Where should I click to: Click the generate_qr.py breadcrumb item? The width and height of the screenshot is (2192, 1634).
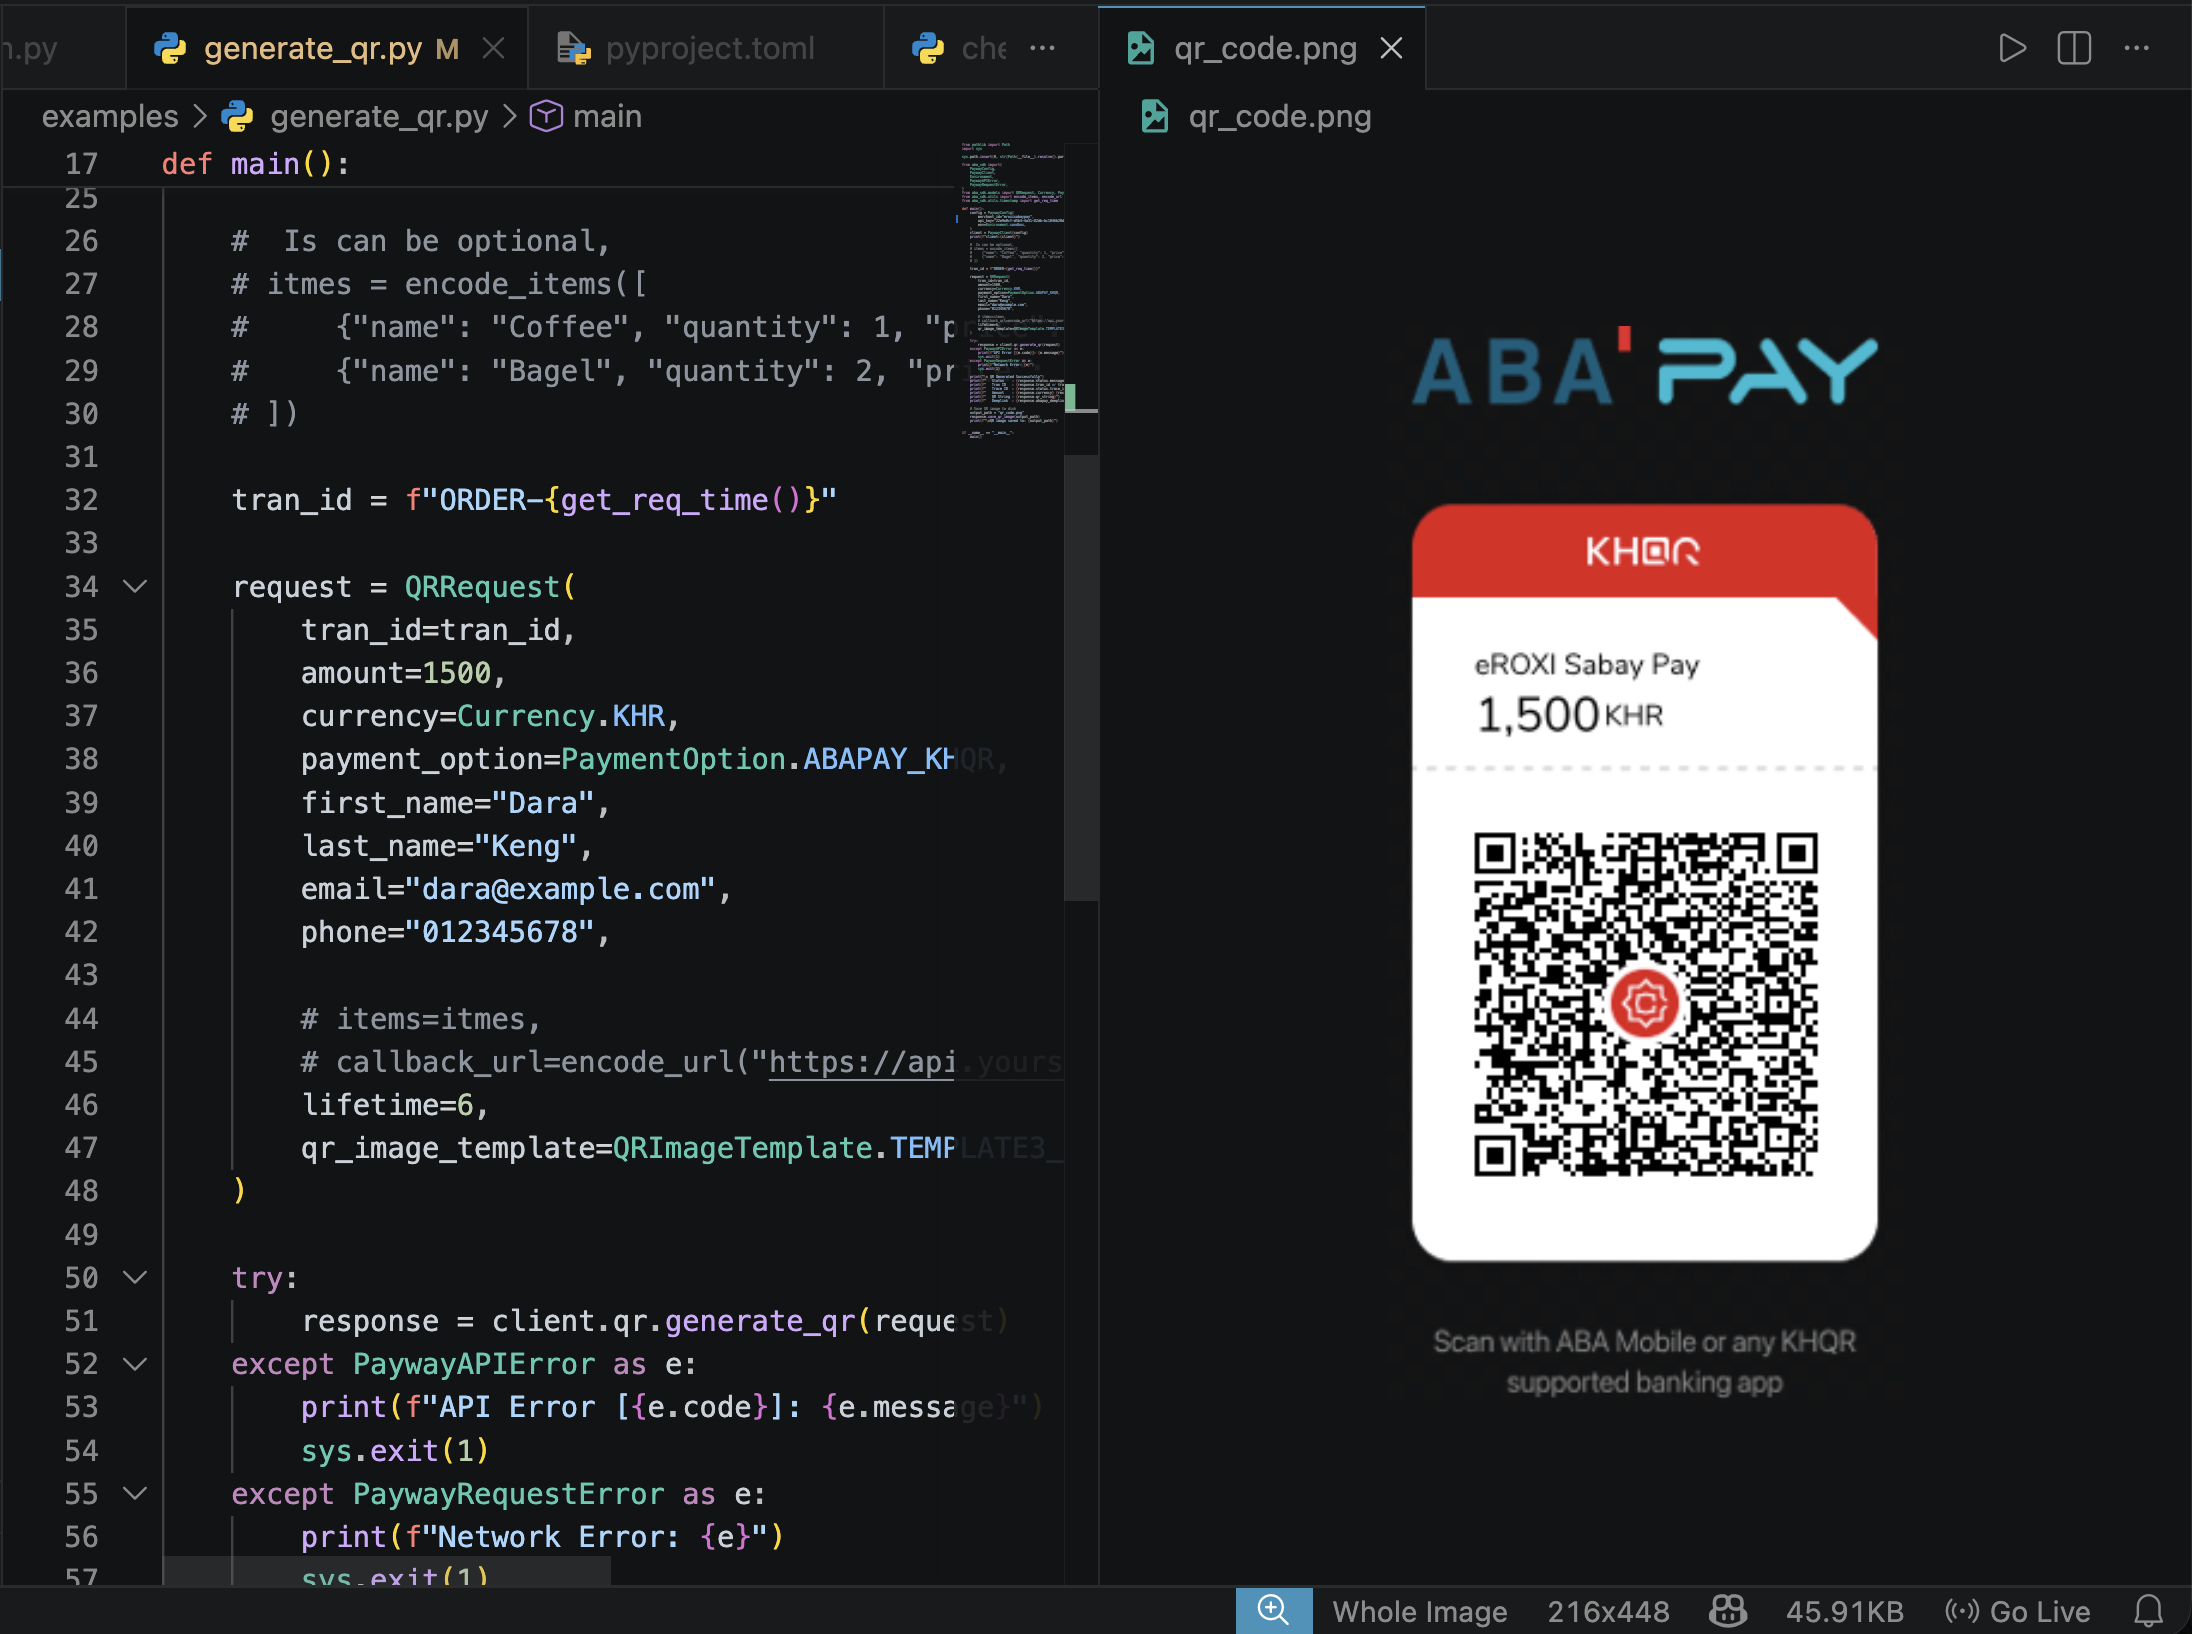click(x=379, y=116)
